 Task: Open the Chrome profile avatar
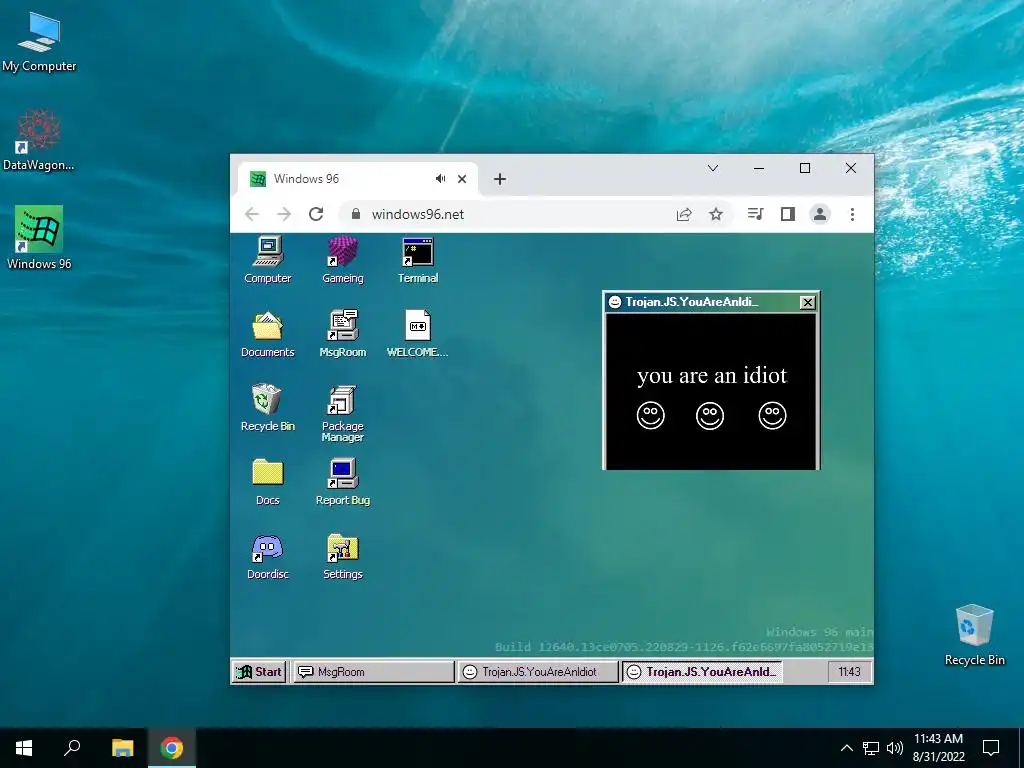pos(820,214)
